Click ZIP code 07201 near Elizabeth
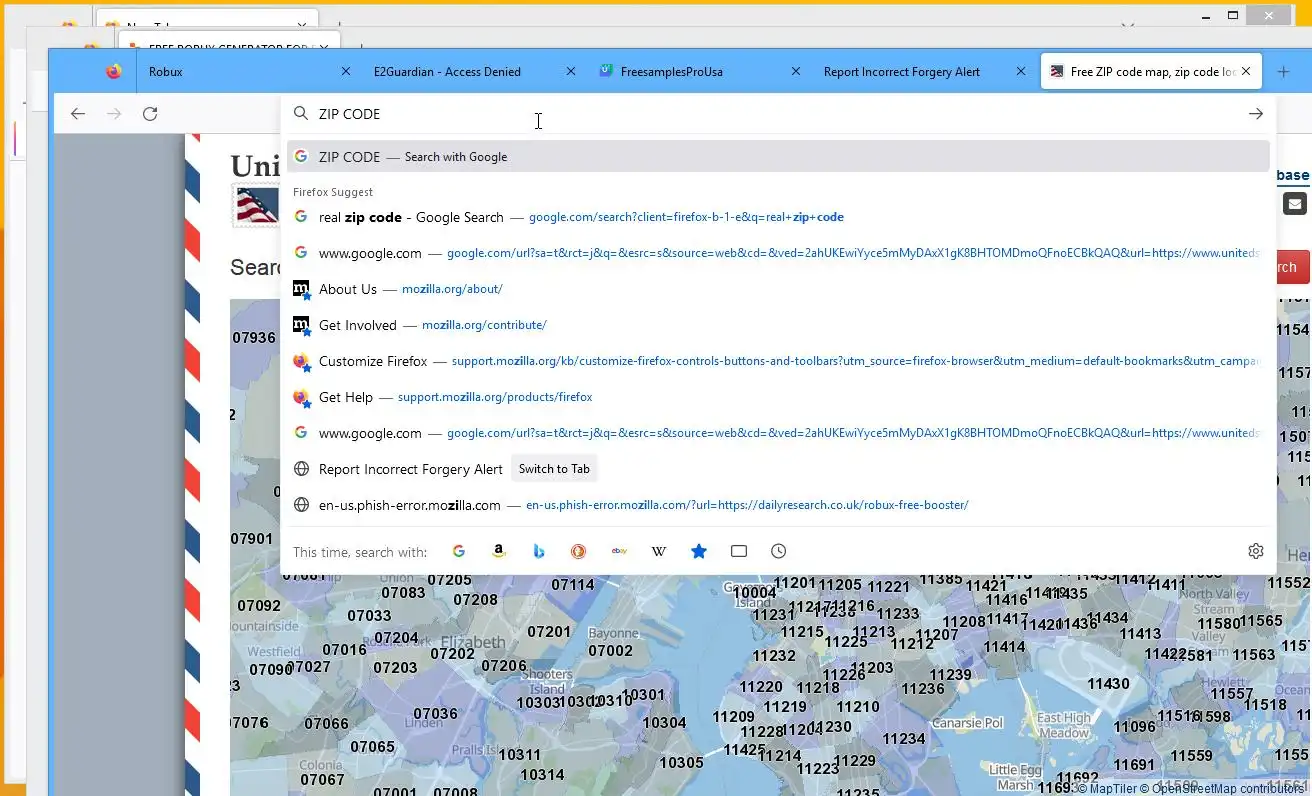The height and width of the screenshot is (796, 1312). tap(549, 632)
